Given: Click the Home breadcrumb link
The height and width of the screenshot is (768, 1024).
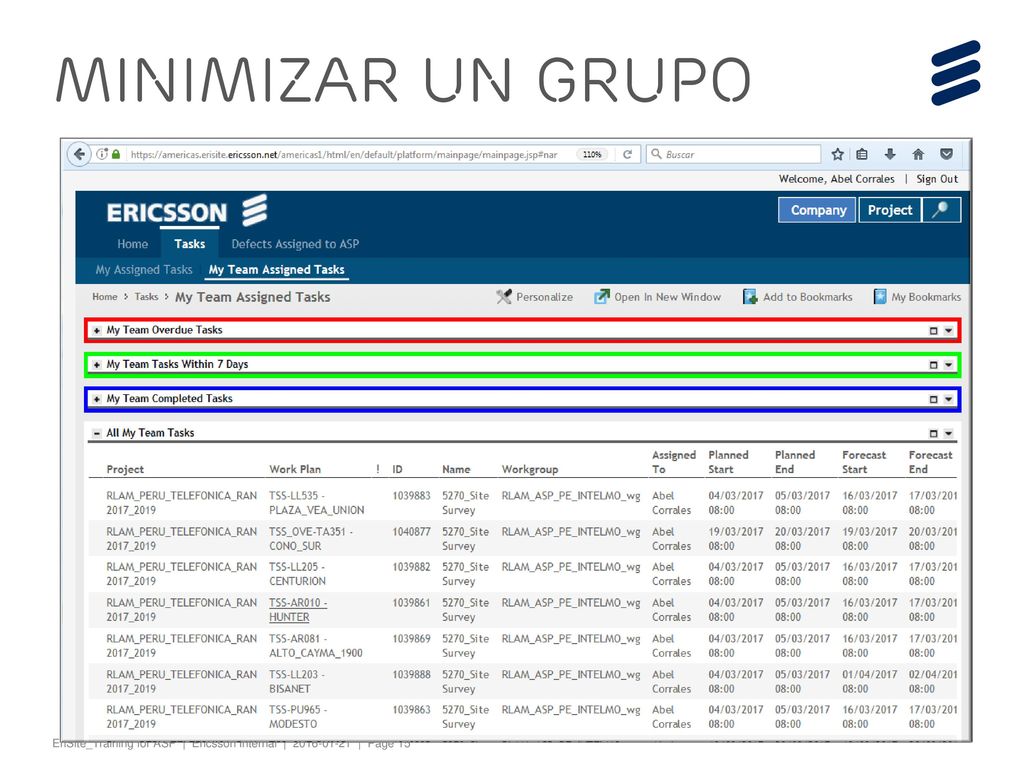Looking at the screenshot, I should click(x=104, y=296).
